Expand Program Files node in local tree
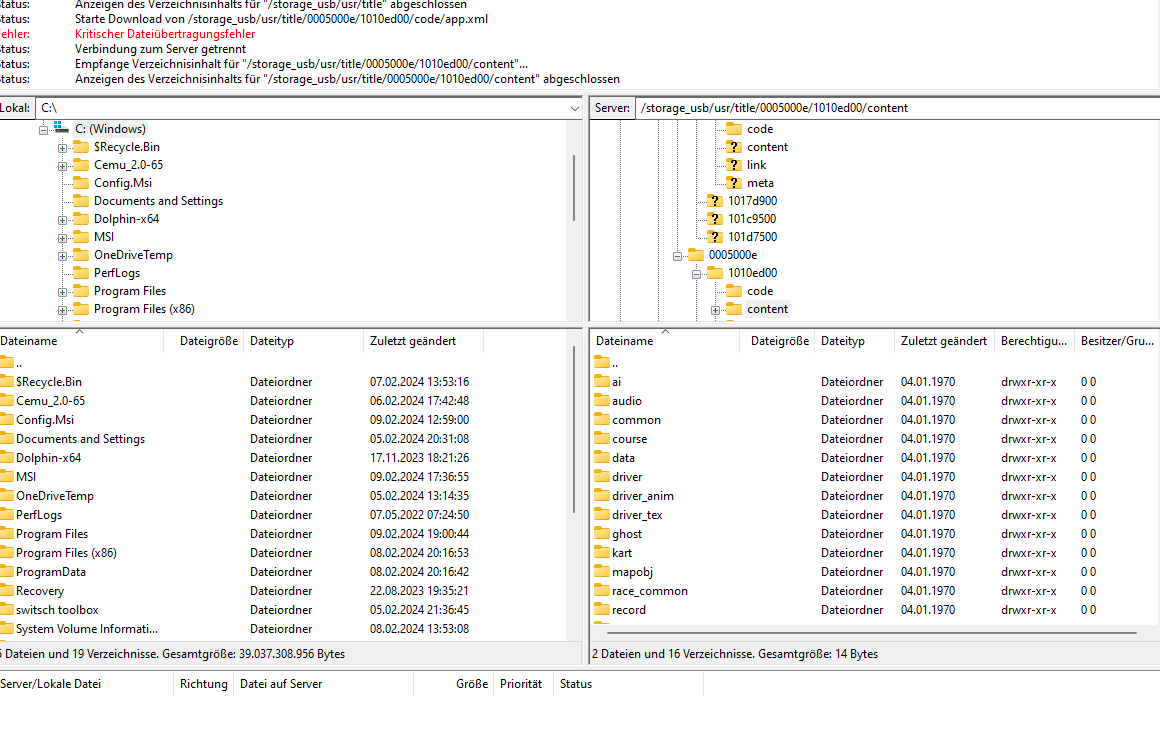 [x=63, y=292]
